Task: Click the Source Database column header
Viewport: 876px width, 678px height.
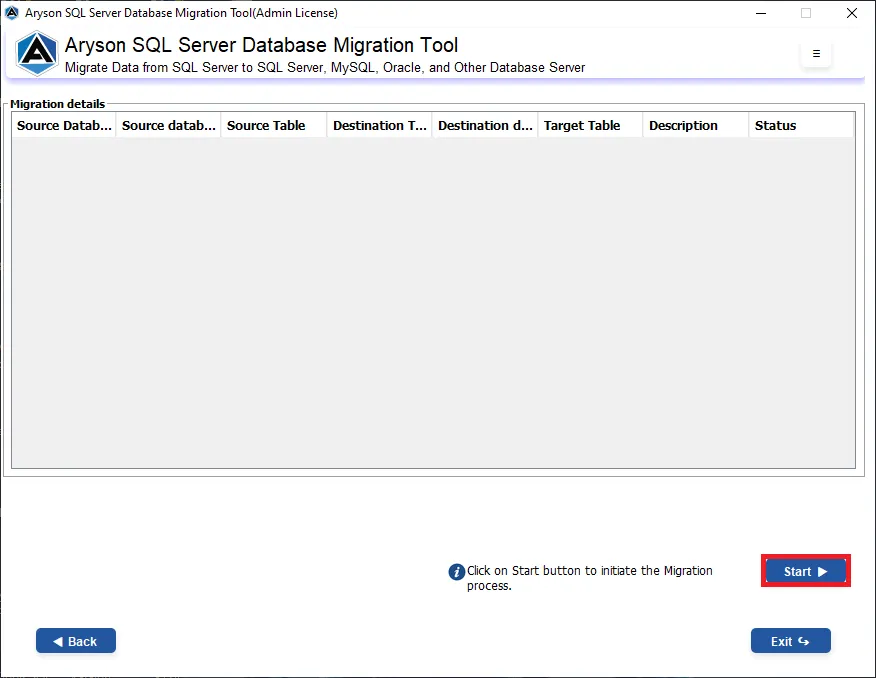Action: [62, 125]
